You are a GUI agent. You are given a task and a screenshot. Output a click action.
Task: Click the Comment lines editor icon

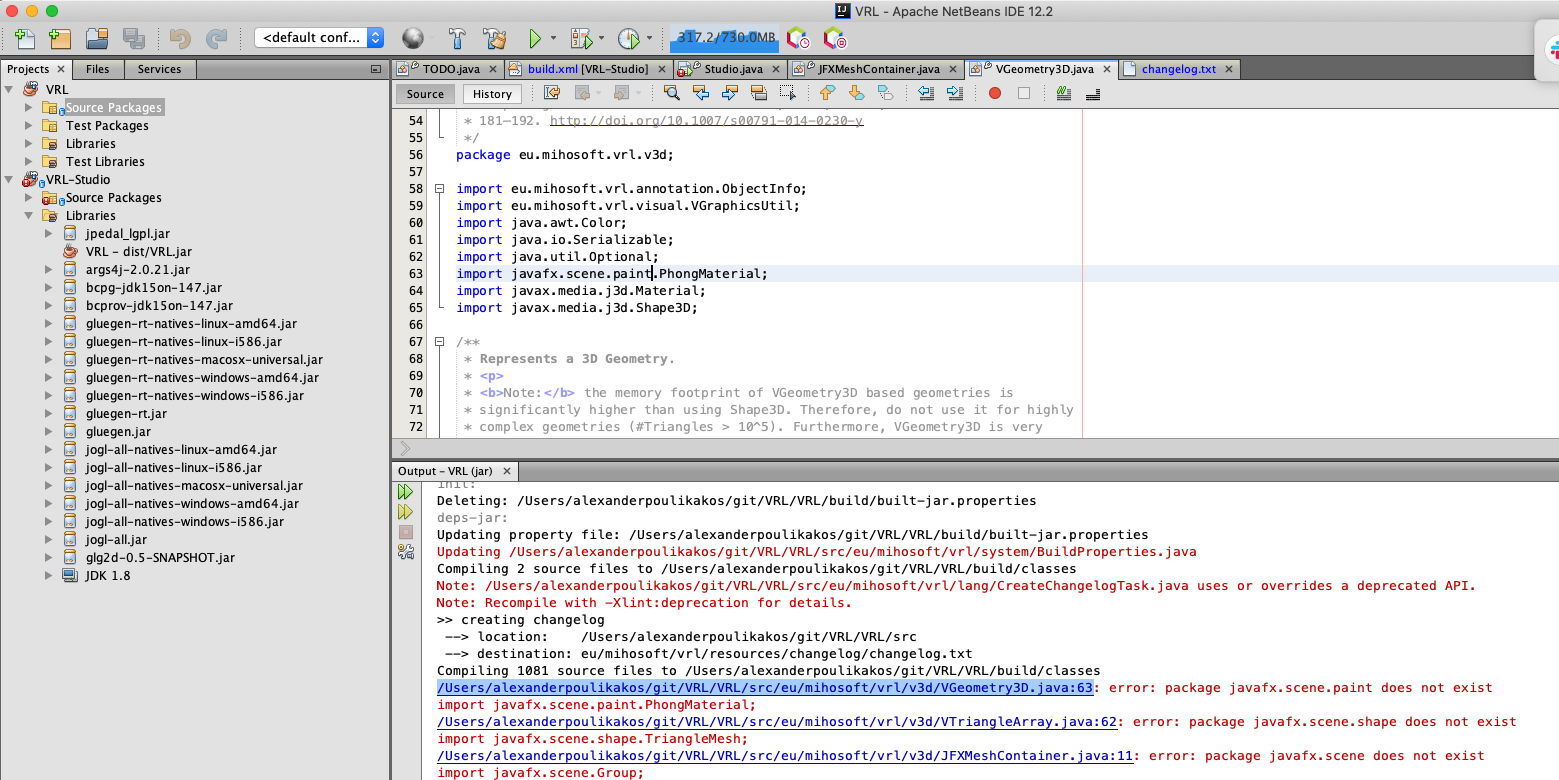click(1063, 93)
